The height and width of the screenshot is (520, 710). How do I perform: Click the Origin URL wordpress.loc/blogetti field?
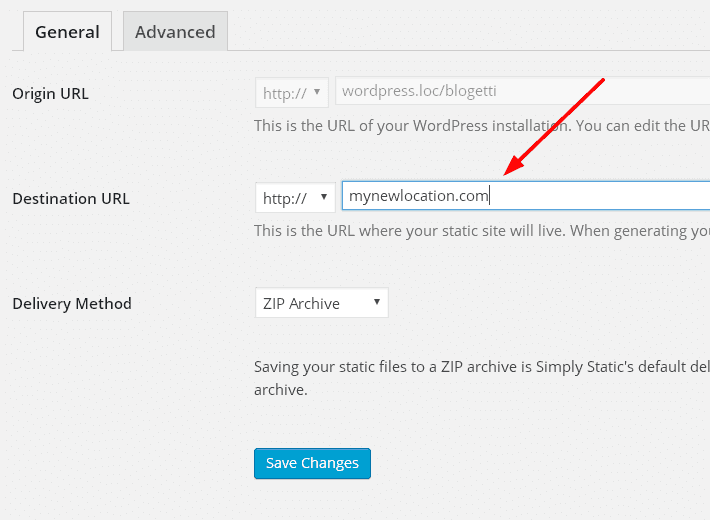point(520,92)
